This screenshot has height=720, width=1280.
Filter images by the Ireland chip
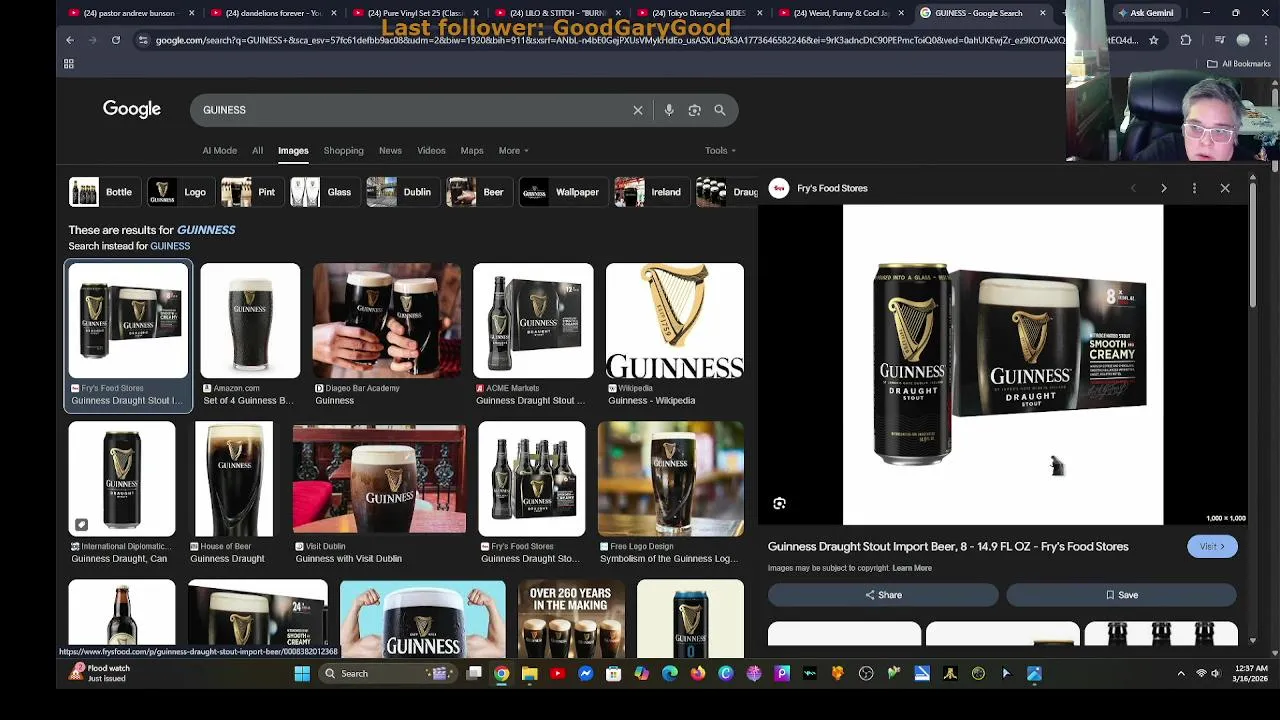coord(651,192)
